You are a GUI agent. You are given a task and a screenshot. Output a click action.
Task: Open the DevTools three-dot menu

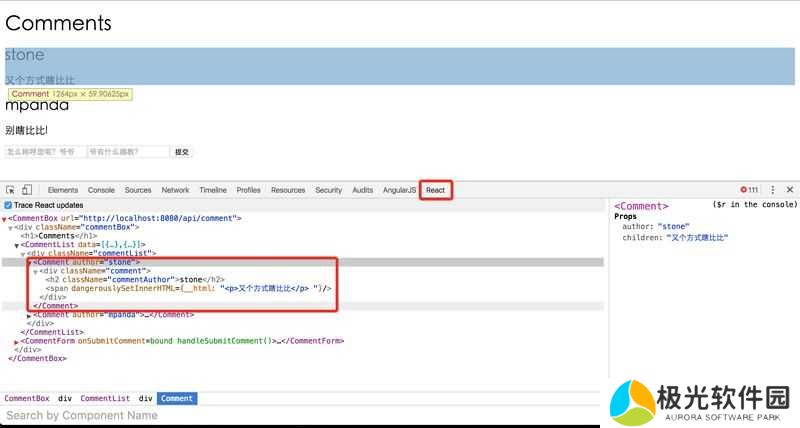772,190
